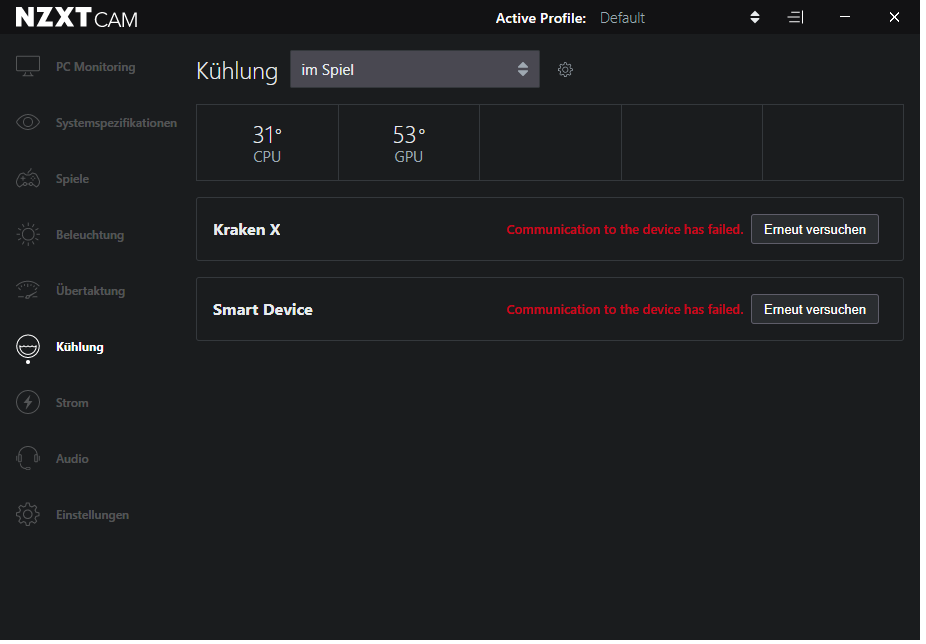Switch to Übertaktung section
The width and height of the screenshot is (926, 644).
click(x=90, y=291)
